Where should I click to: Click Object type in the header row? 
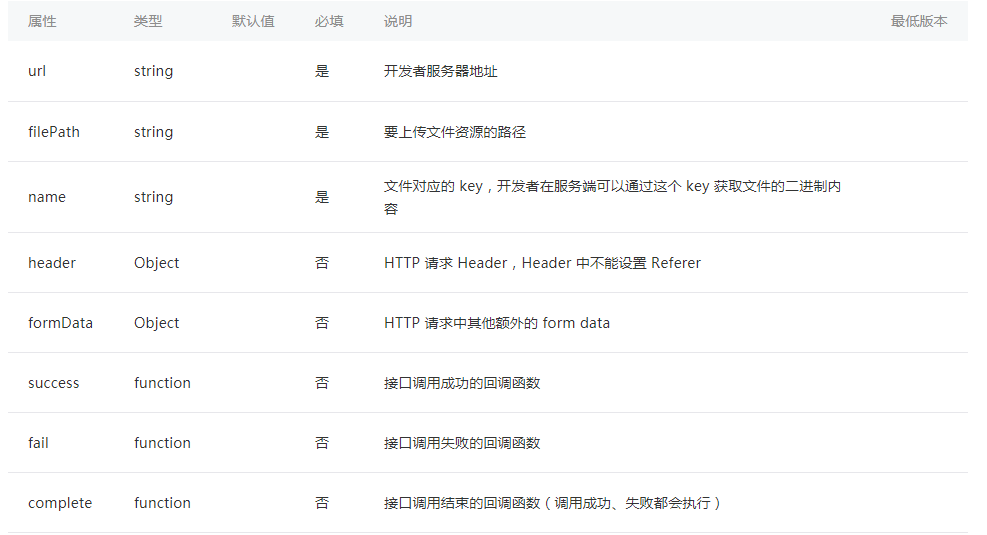tap(157, 263)
